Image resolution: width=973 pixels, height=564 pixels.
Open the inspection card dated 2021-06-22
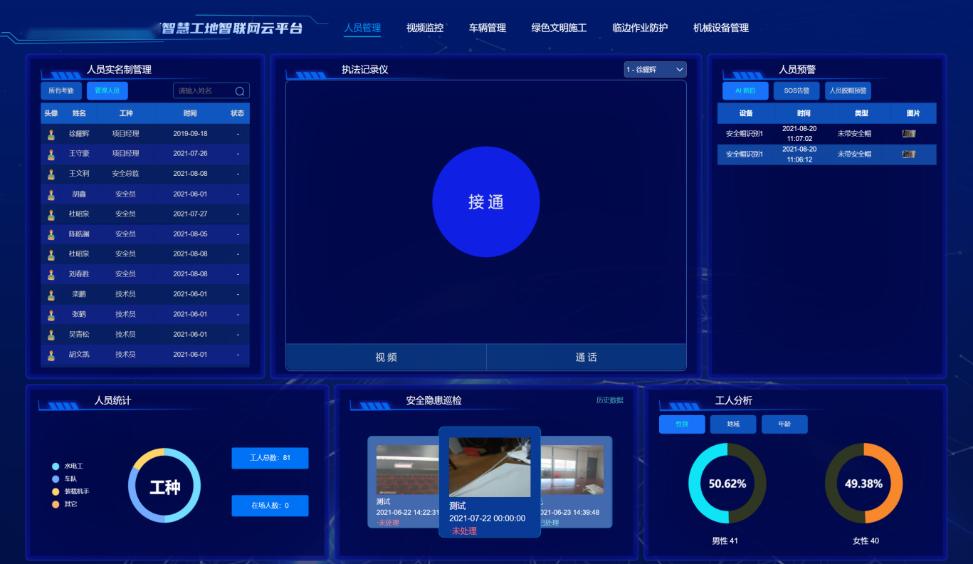403,482
